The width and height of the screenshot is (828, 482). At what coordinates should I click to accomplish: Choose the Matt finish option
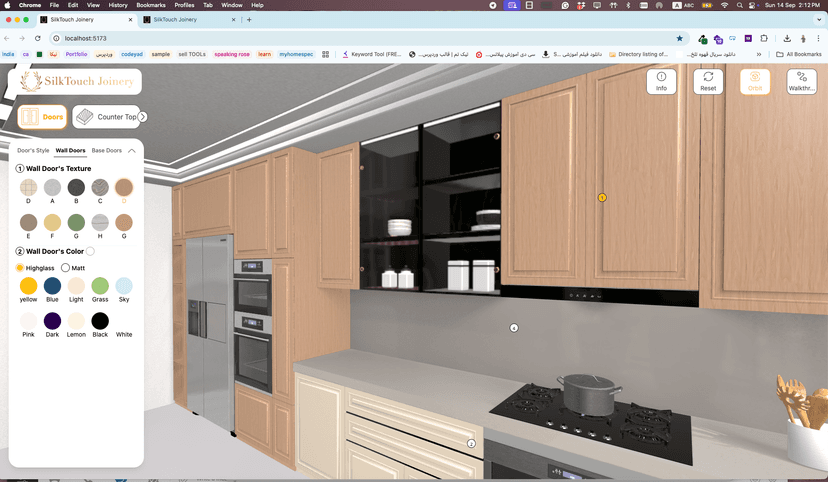(66, 268)
